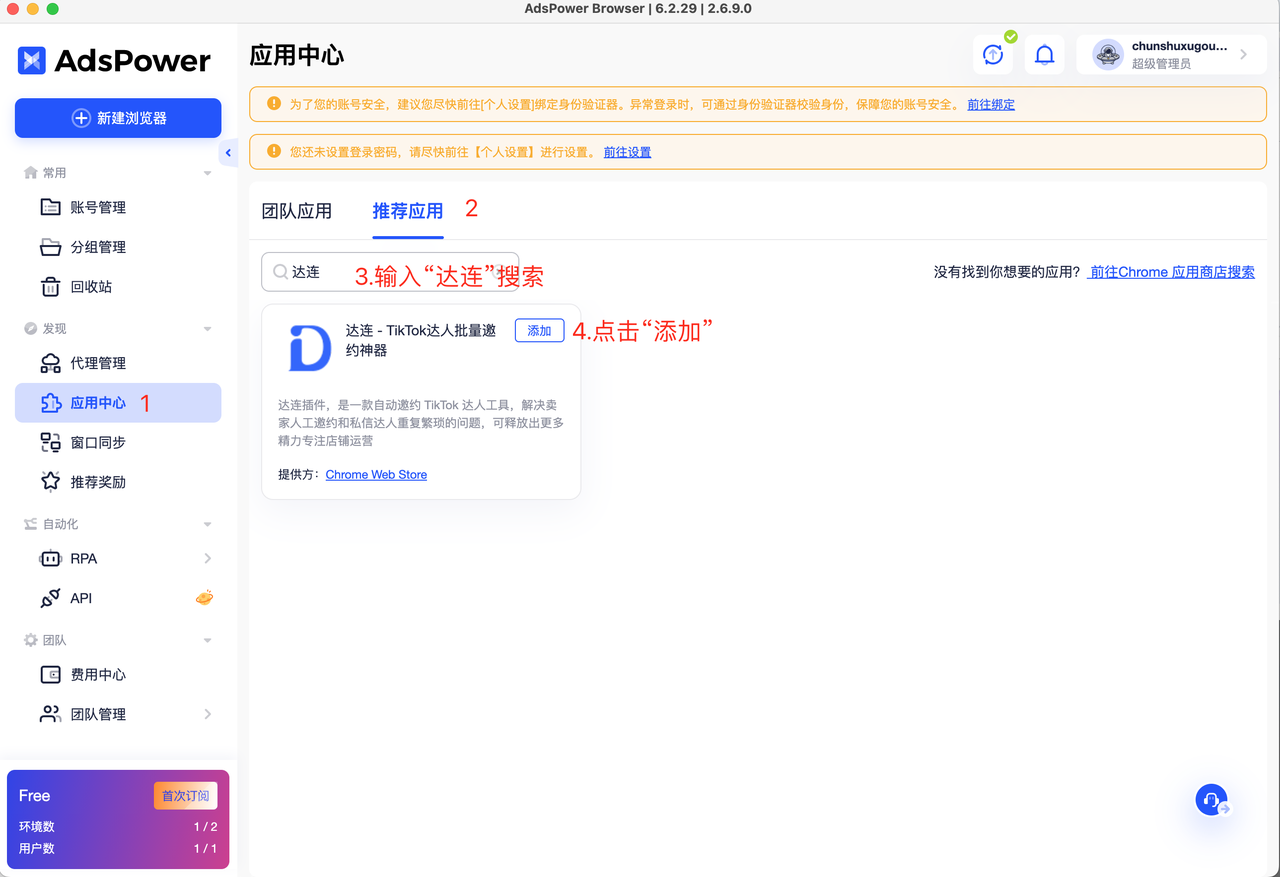Open 费用中心 in the sidebar
Viewport: 1280px width, 877px height.
(118, 675)
